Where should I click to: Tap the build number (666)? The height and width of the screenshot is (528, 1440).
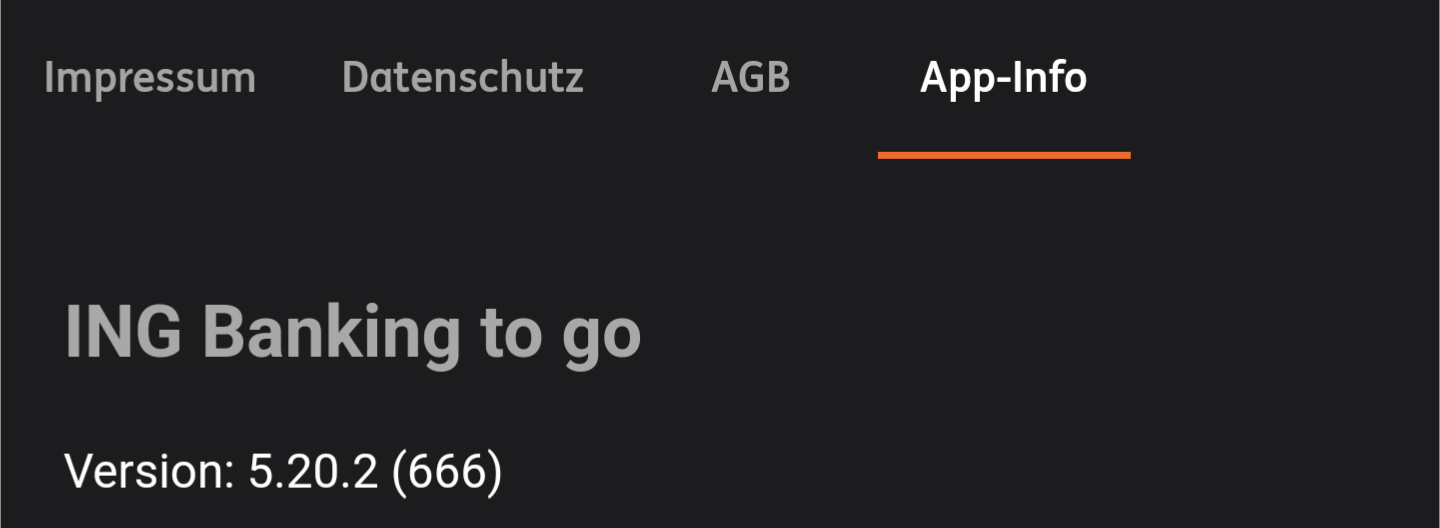pyautogui.click(x=446, y=470)
